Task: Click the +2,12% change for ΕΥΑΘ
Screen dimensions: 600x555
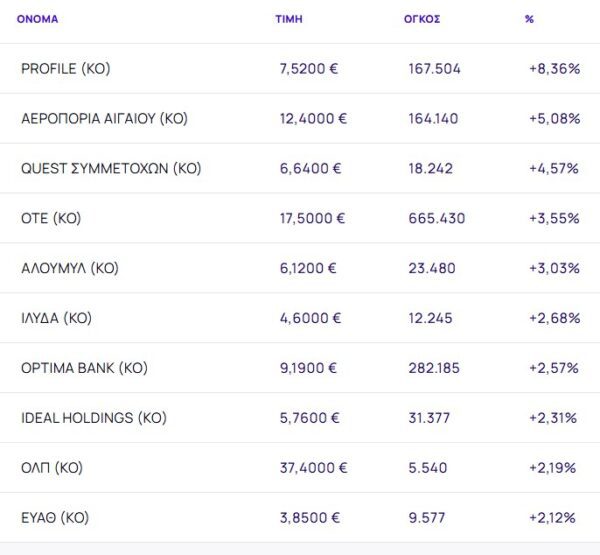Action: pyautogui.click(x=553, y=518)
